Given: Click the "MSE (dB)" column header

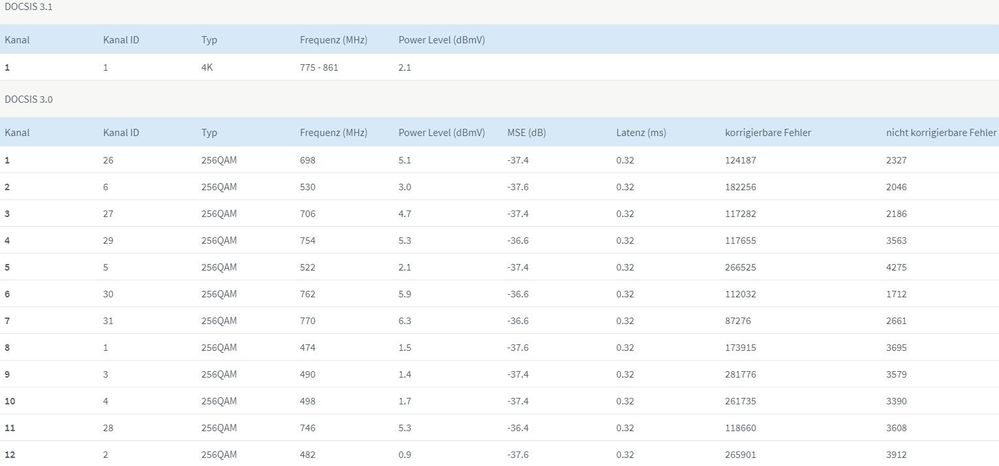Looking at the screenshot, I should tap(529, 132).
